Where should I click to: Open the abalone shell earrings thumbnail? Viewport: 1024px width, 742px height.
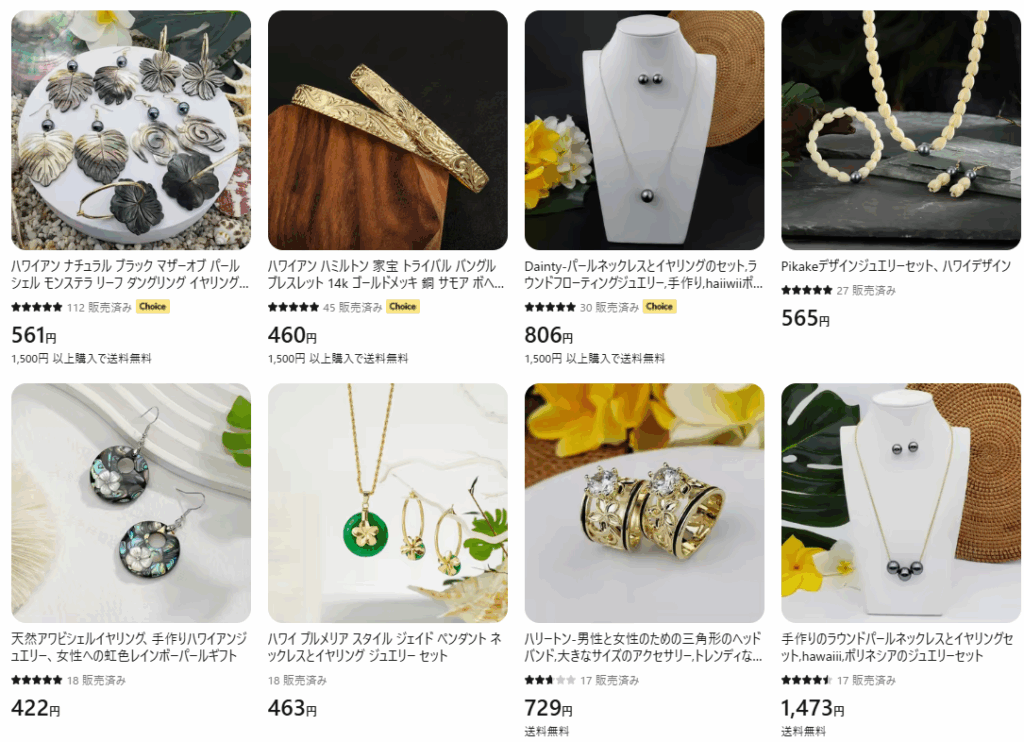point(131,503)
